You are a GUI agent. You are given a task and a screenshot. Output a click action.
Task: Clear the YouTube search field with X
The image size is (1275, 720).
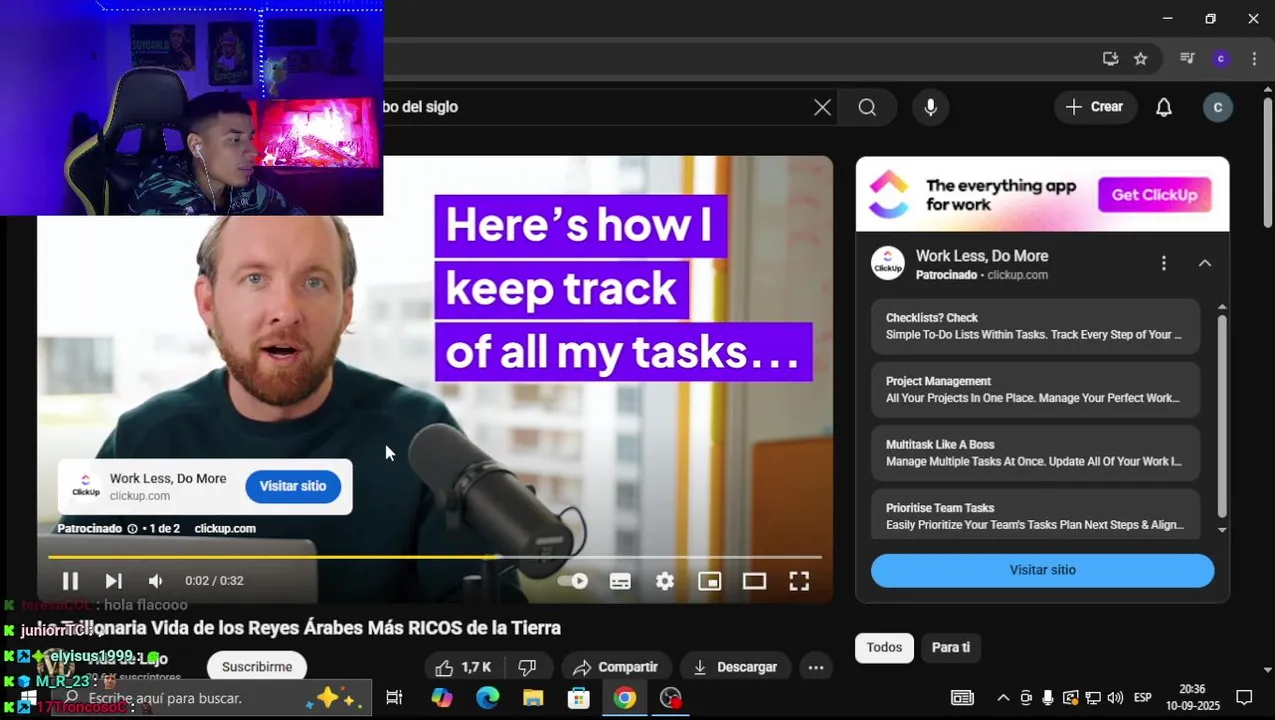tap(822, 107)
